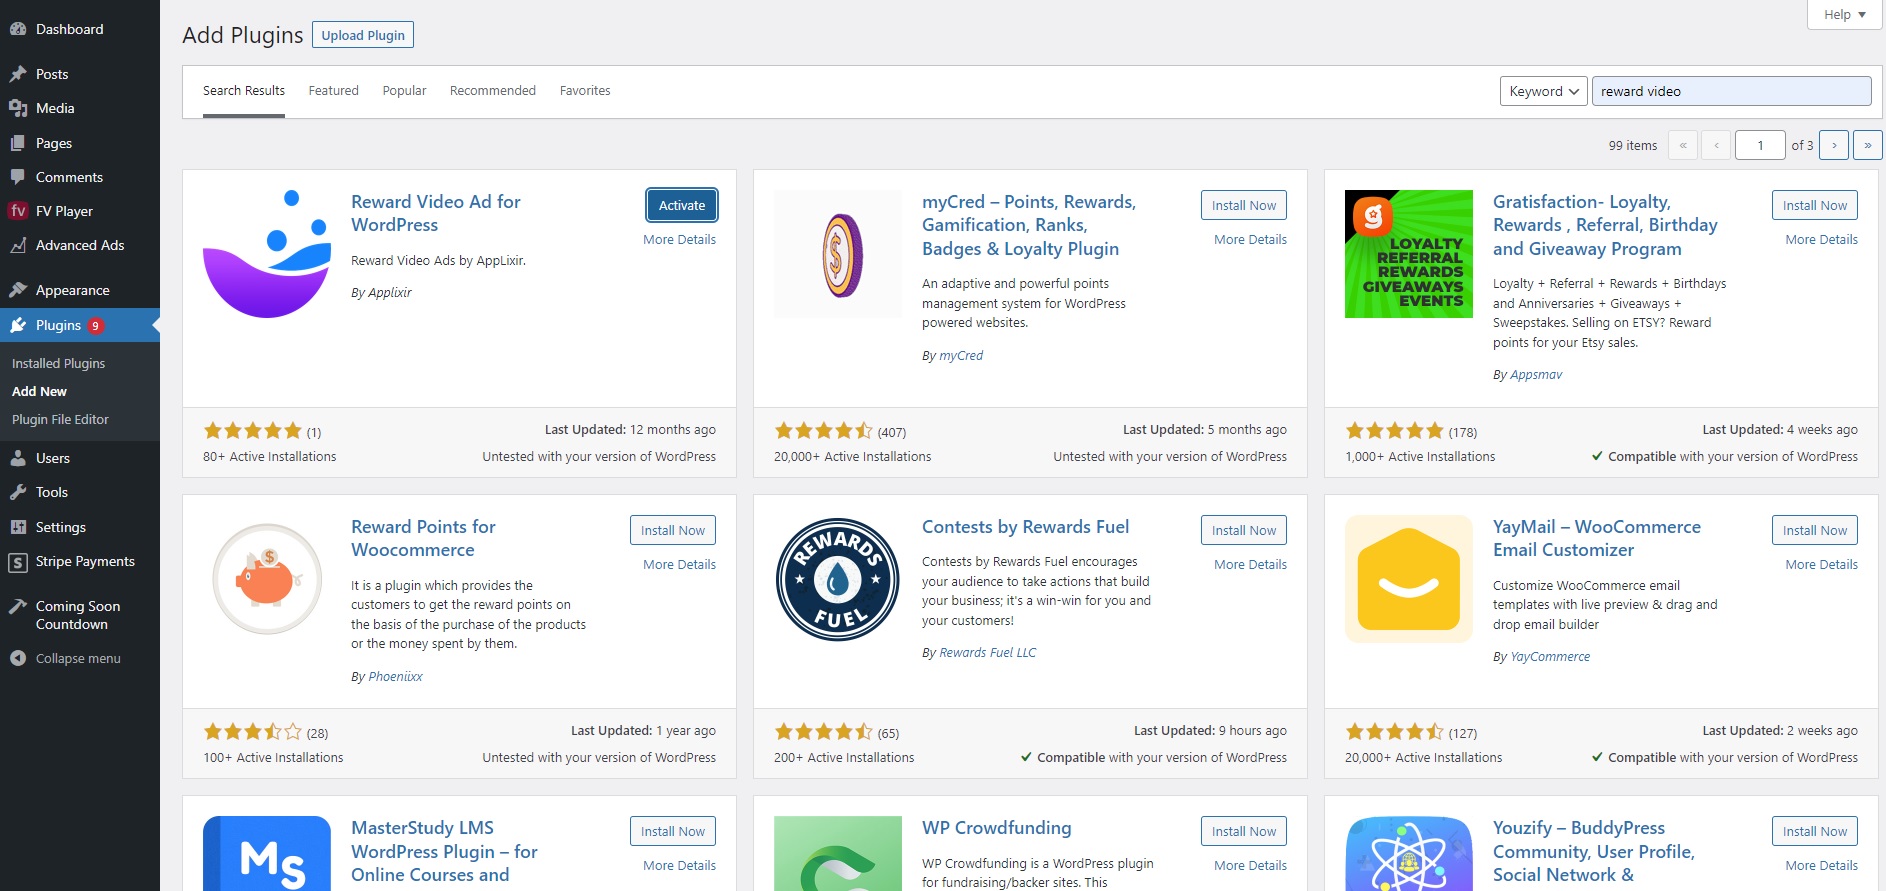Click the Appearance brush icon
Screen dimensions: 1886x891
tap(18, 290)
